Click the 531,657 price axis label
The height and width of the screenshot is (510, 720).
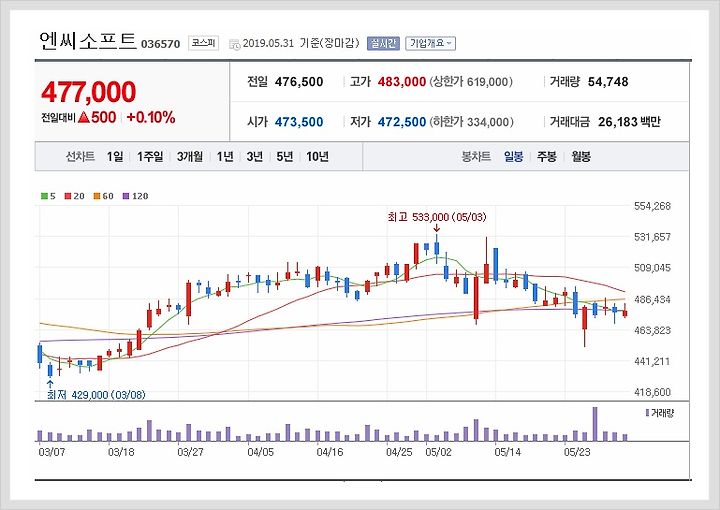652,237
